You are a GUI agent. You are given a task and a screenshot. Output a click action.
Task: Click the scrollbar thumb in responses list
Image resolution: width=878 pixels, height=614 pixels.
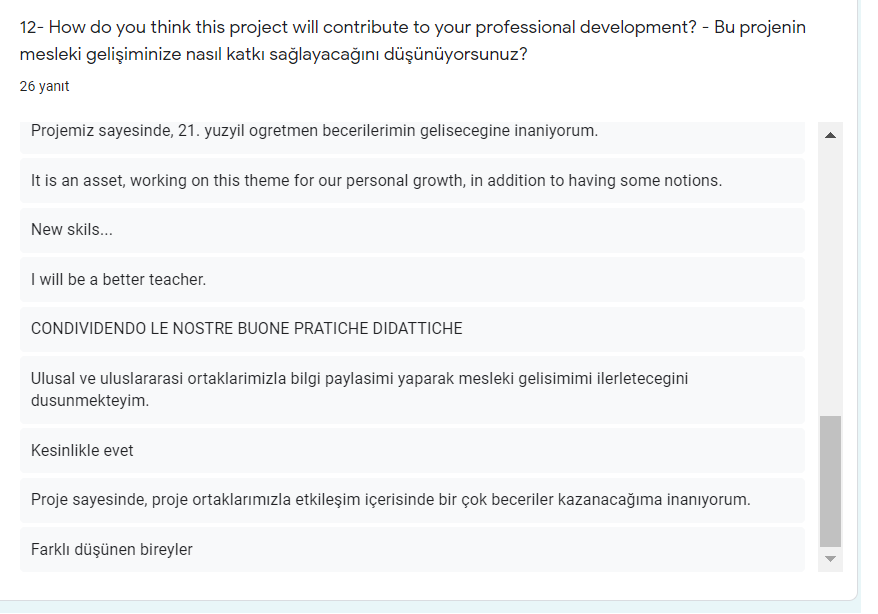(x=828, y=480)
